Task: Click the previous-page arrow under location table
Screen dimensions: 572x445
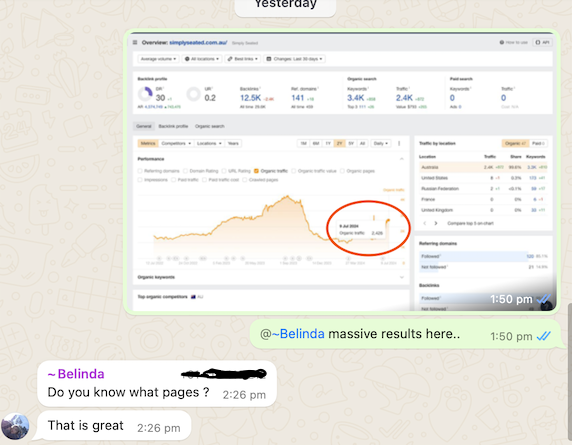Action: pos(424,223)
